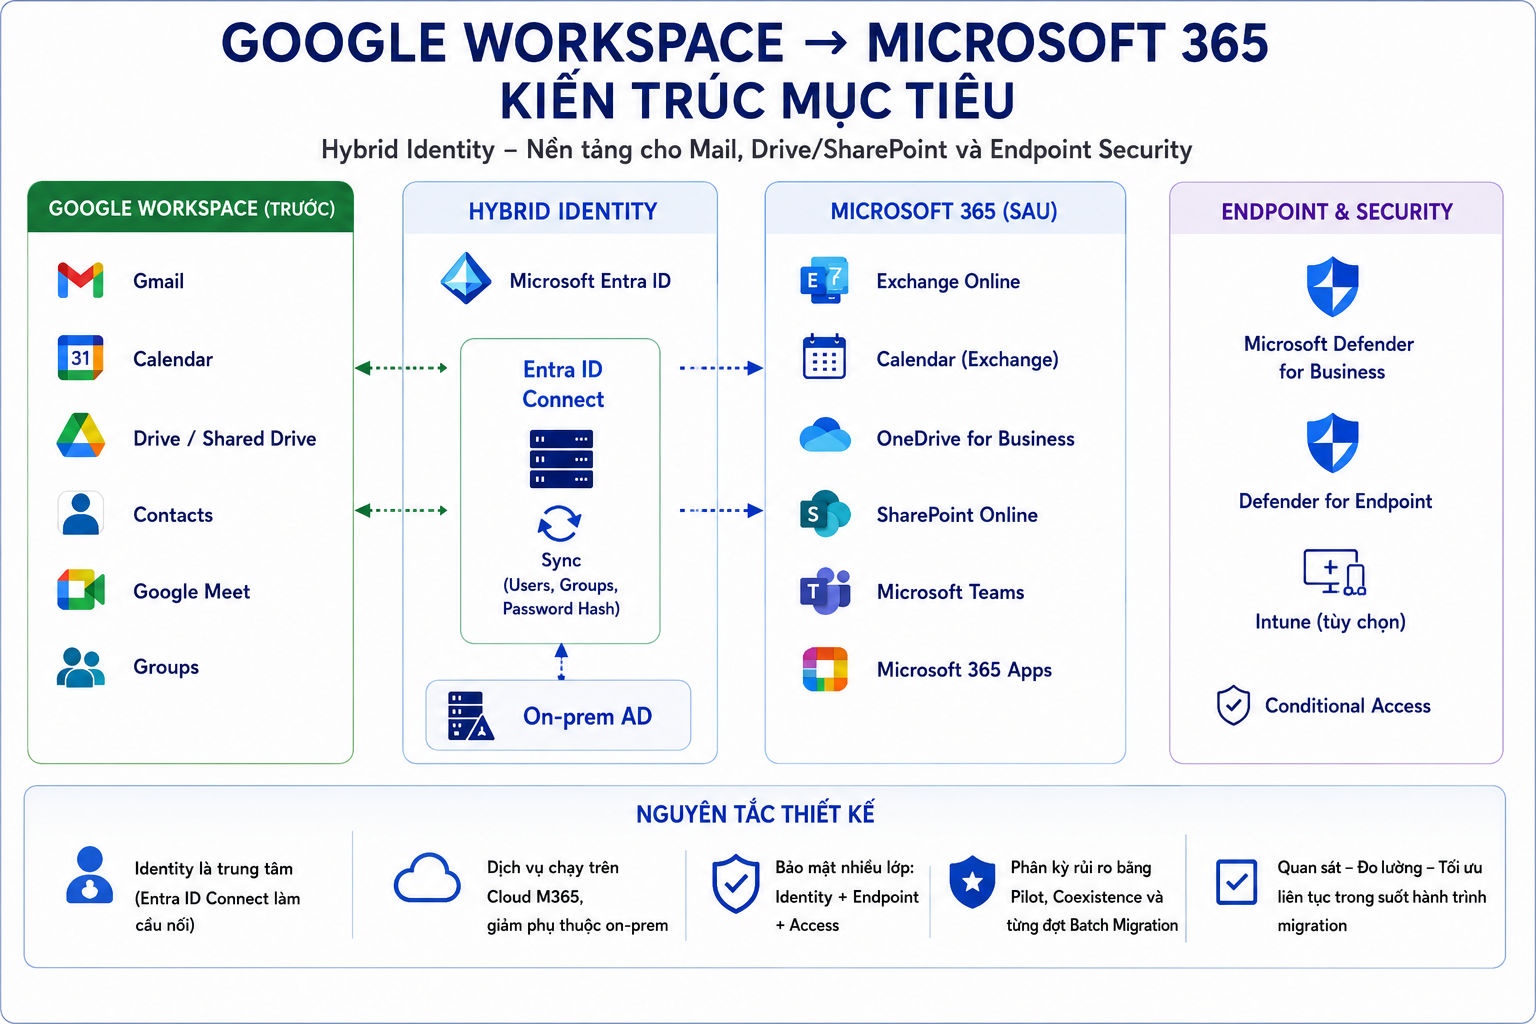
Task: Click the SharePoint Online label
Action: pos(957,515)
